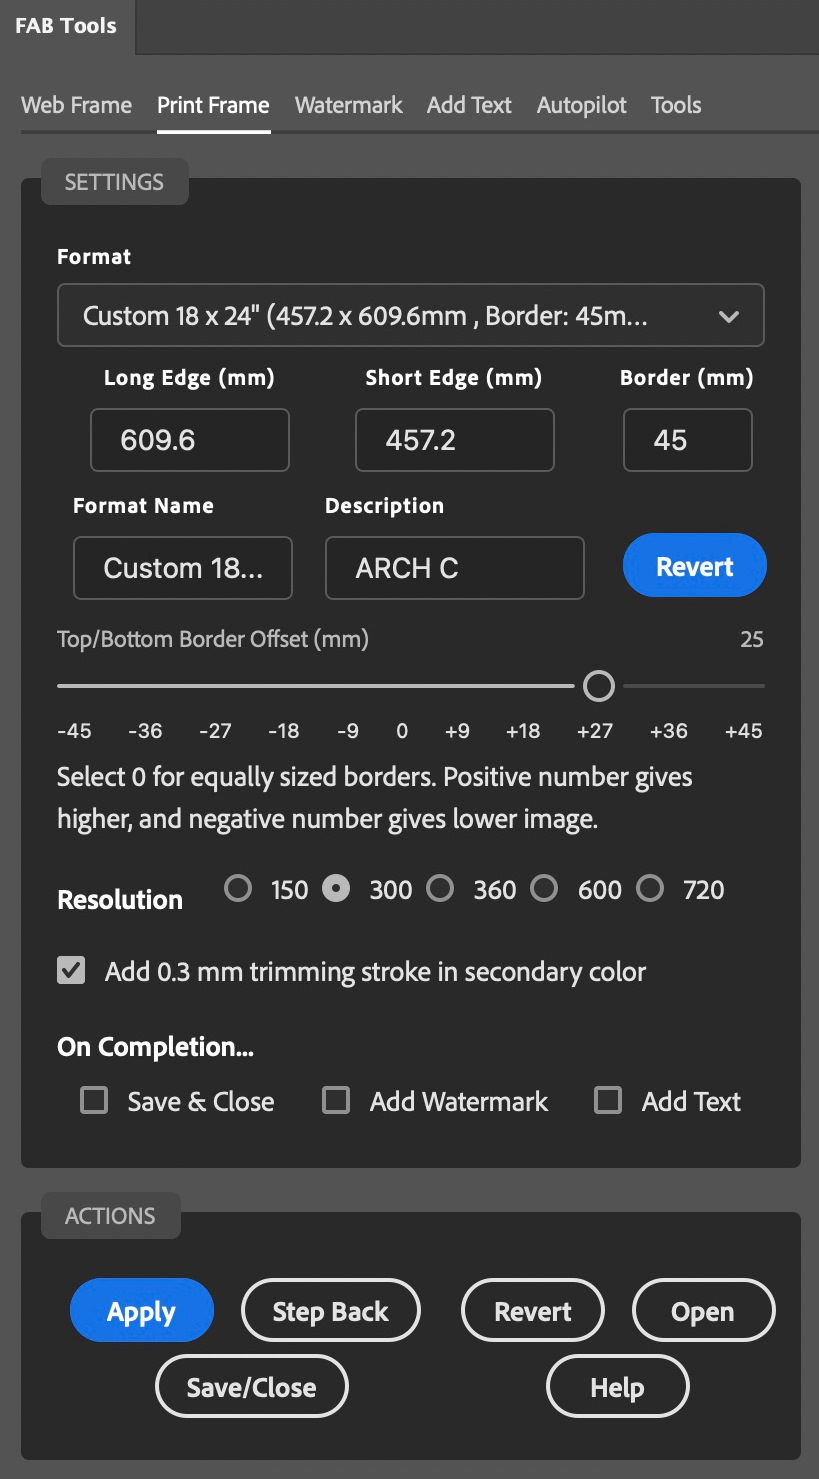Open the Format dropdown chevron

click(x=729, y=317)
